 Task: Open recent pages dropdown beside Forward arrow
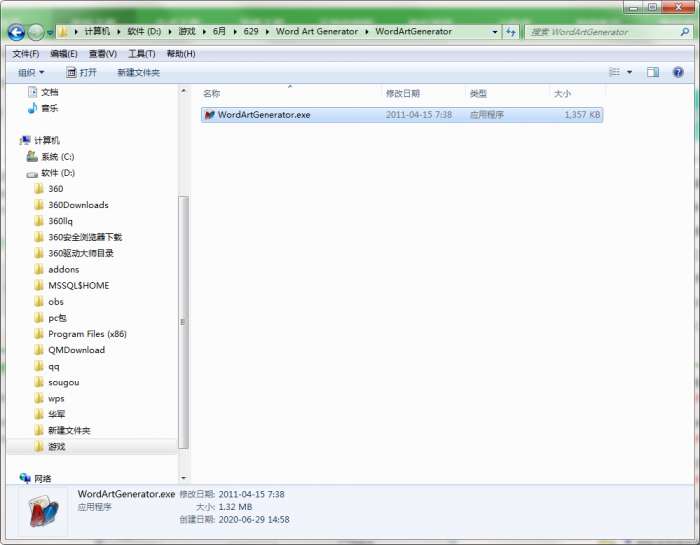pos(50,32)
